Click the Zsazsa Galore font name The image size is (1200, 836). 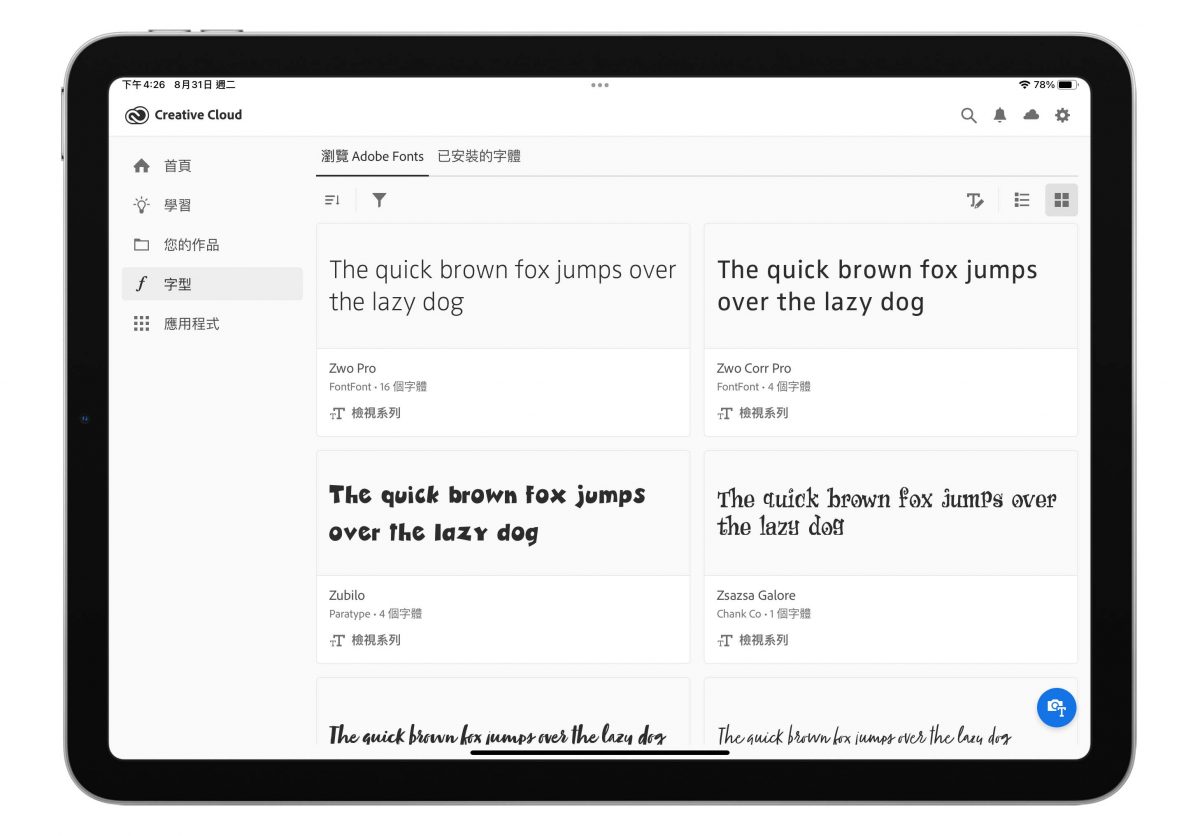click(x=756, y=595)
